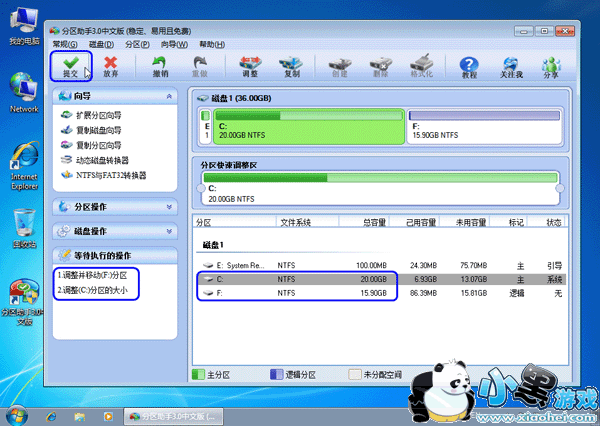The width and height of the screenshot is (600, 426).
Task: Click the 分享 (Share) toolbar icon
Action: coord(551,67)
